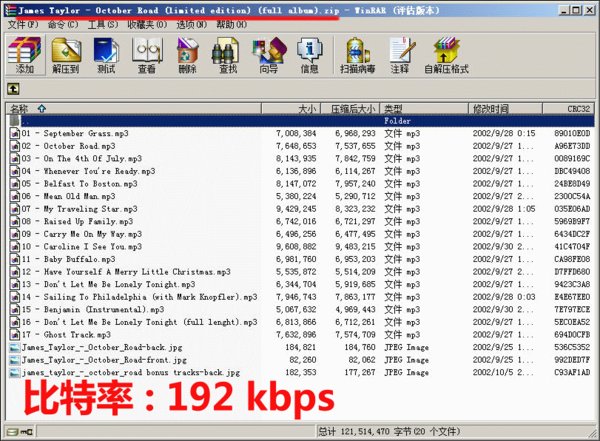Go up one folder level arrow
The width and height of the screenshot is (600, 441).
[x=13, y=89]
